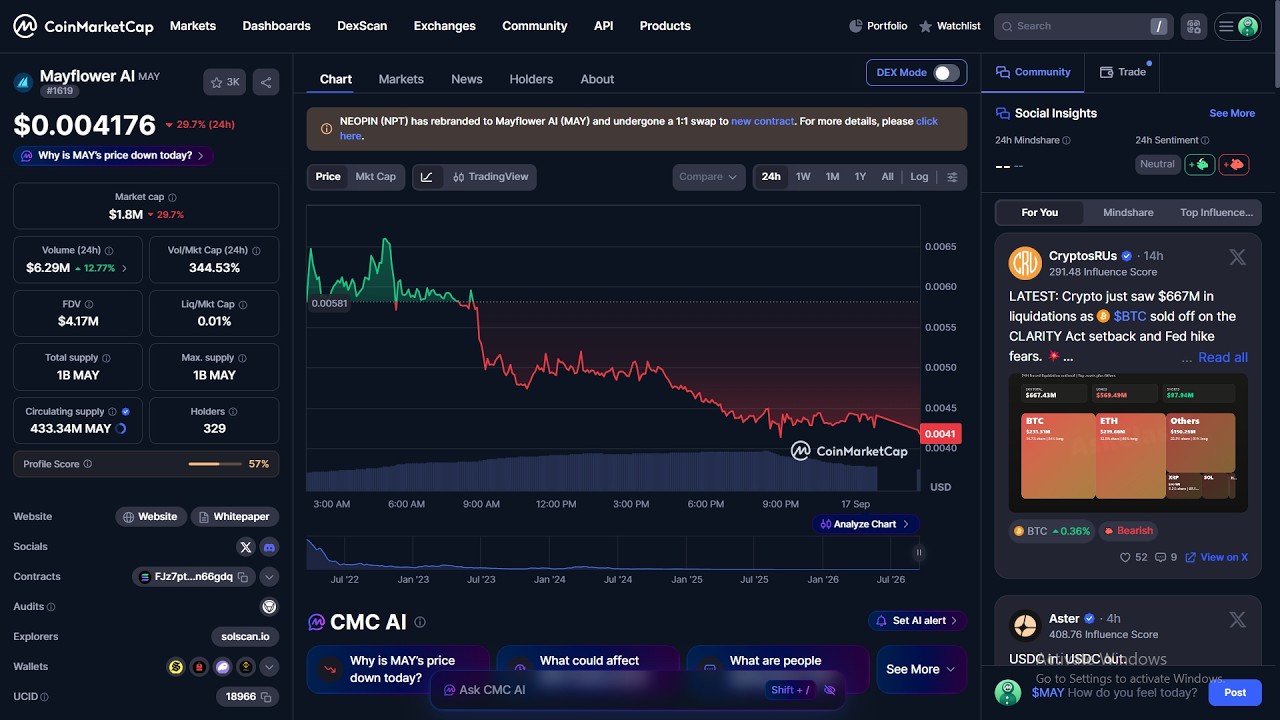The height and width of the screenshot is (720, 1280).
Task: Open the liquidation heatmap image thumbnail
Action: pos(1128,443)
